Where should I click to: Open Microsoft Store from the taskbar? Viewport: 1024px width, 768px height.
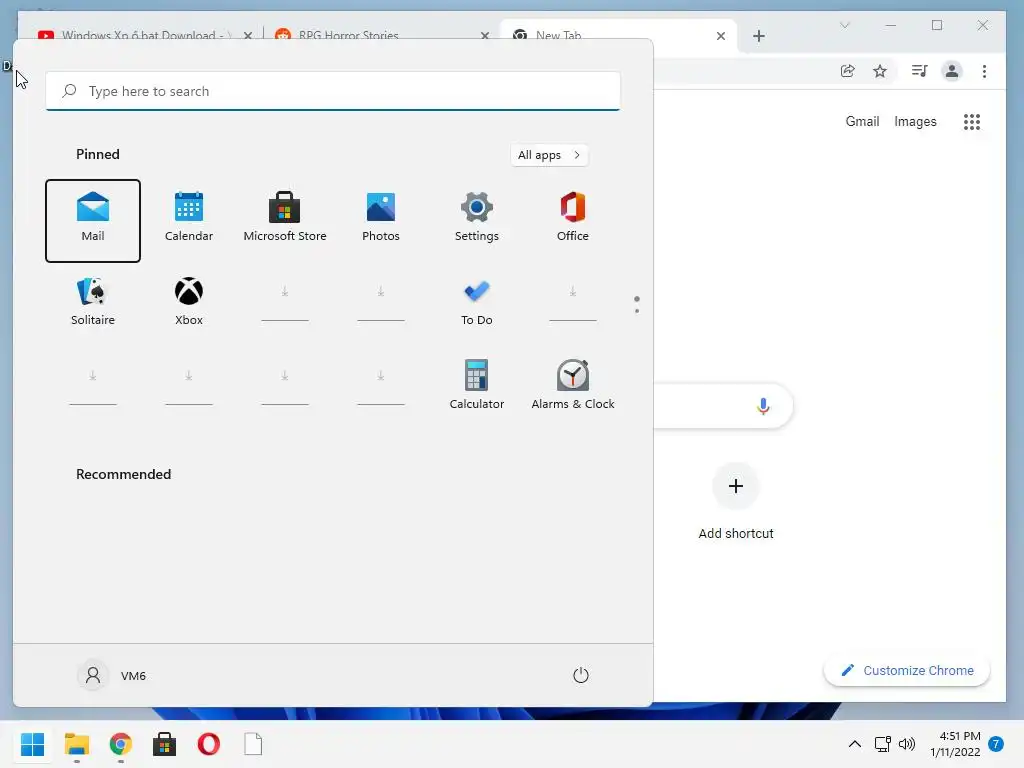[x=165, y=744]
